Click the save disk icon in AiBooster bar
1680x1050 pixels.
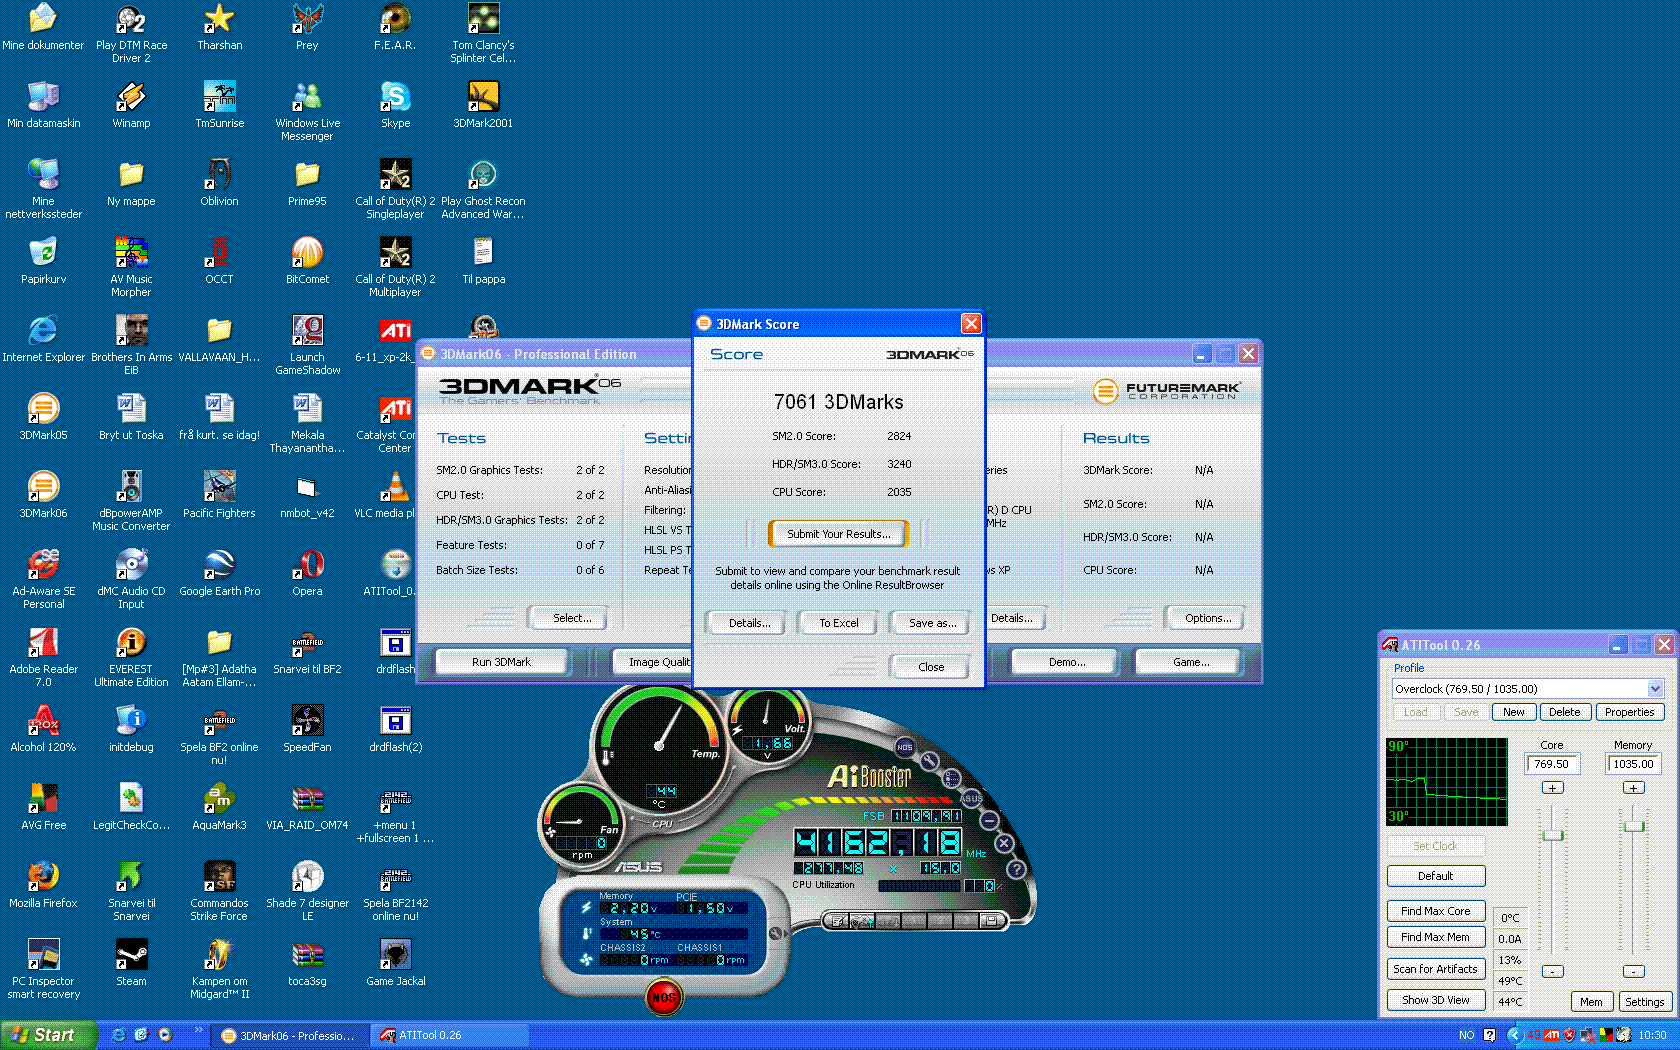pyautogui.click(x=991, y=921)
